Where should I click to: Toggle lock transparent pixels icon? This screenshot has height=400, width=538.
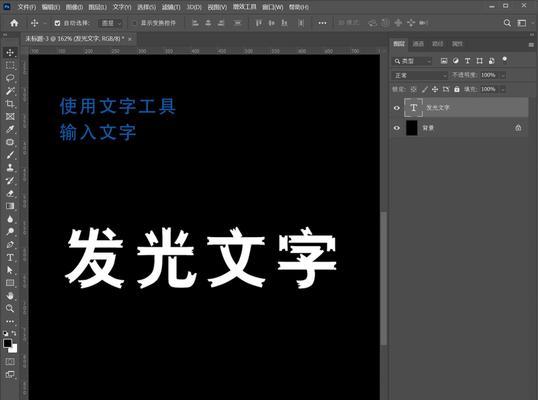413,89
